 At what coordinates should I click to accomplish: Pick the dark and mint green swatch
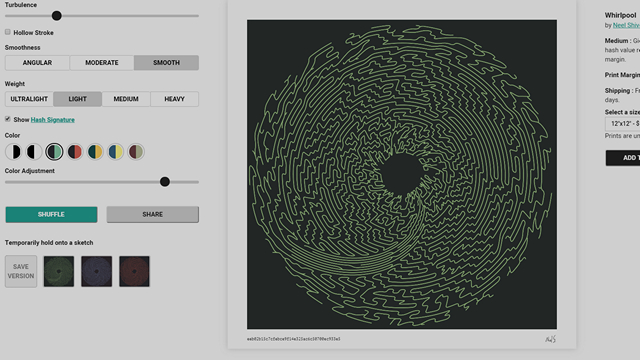point(54,152)
